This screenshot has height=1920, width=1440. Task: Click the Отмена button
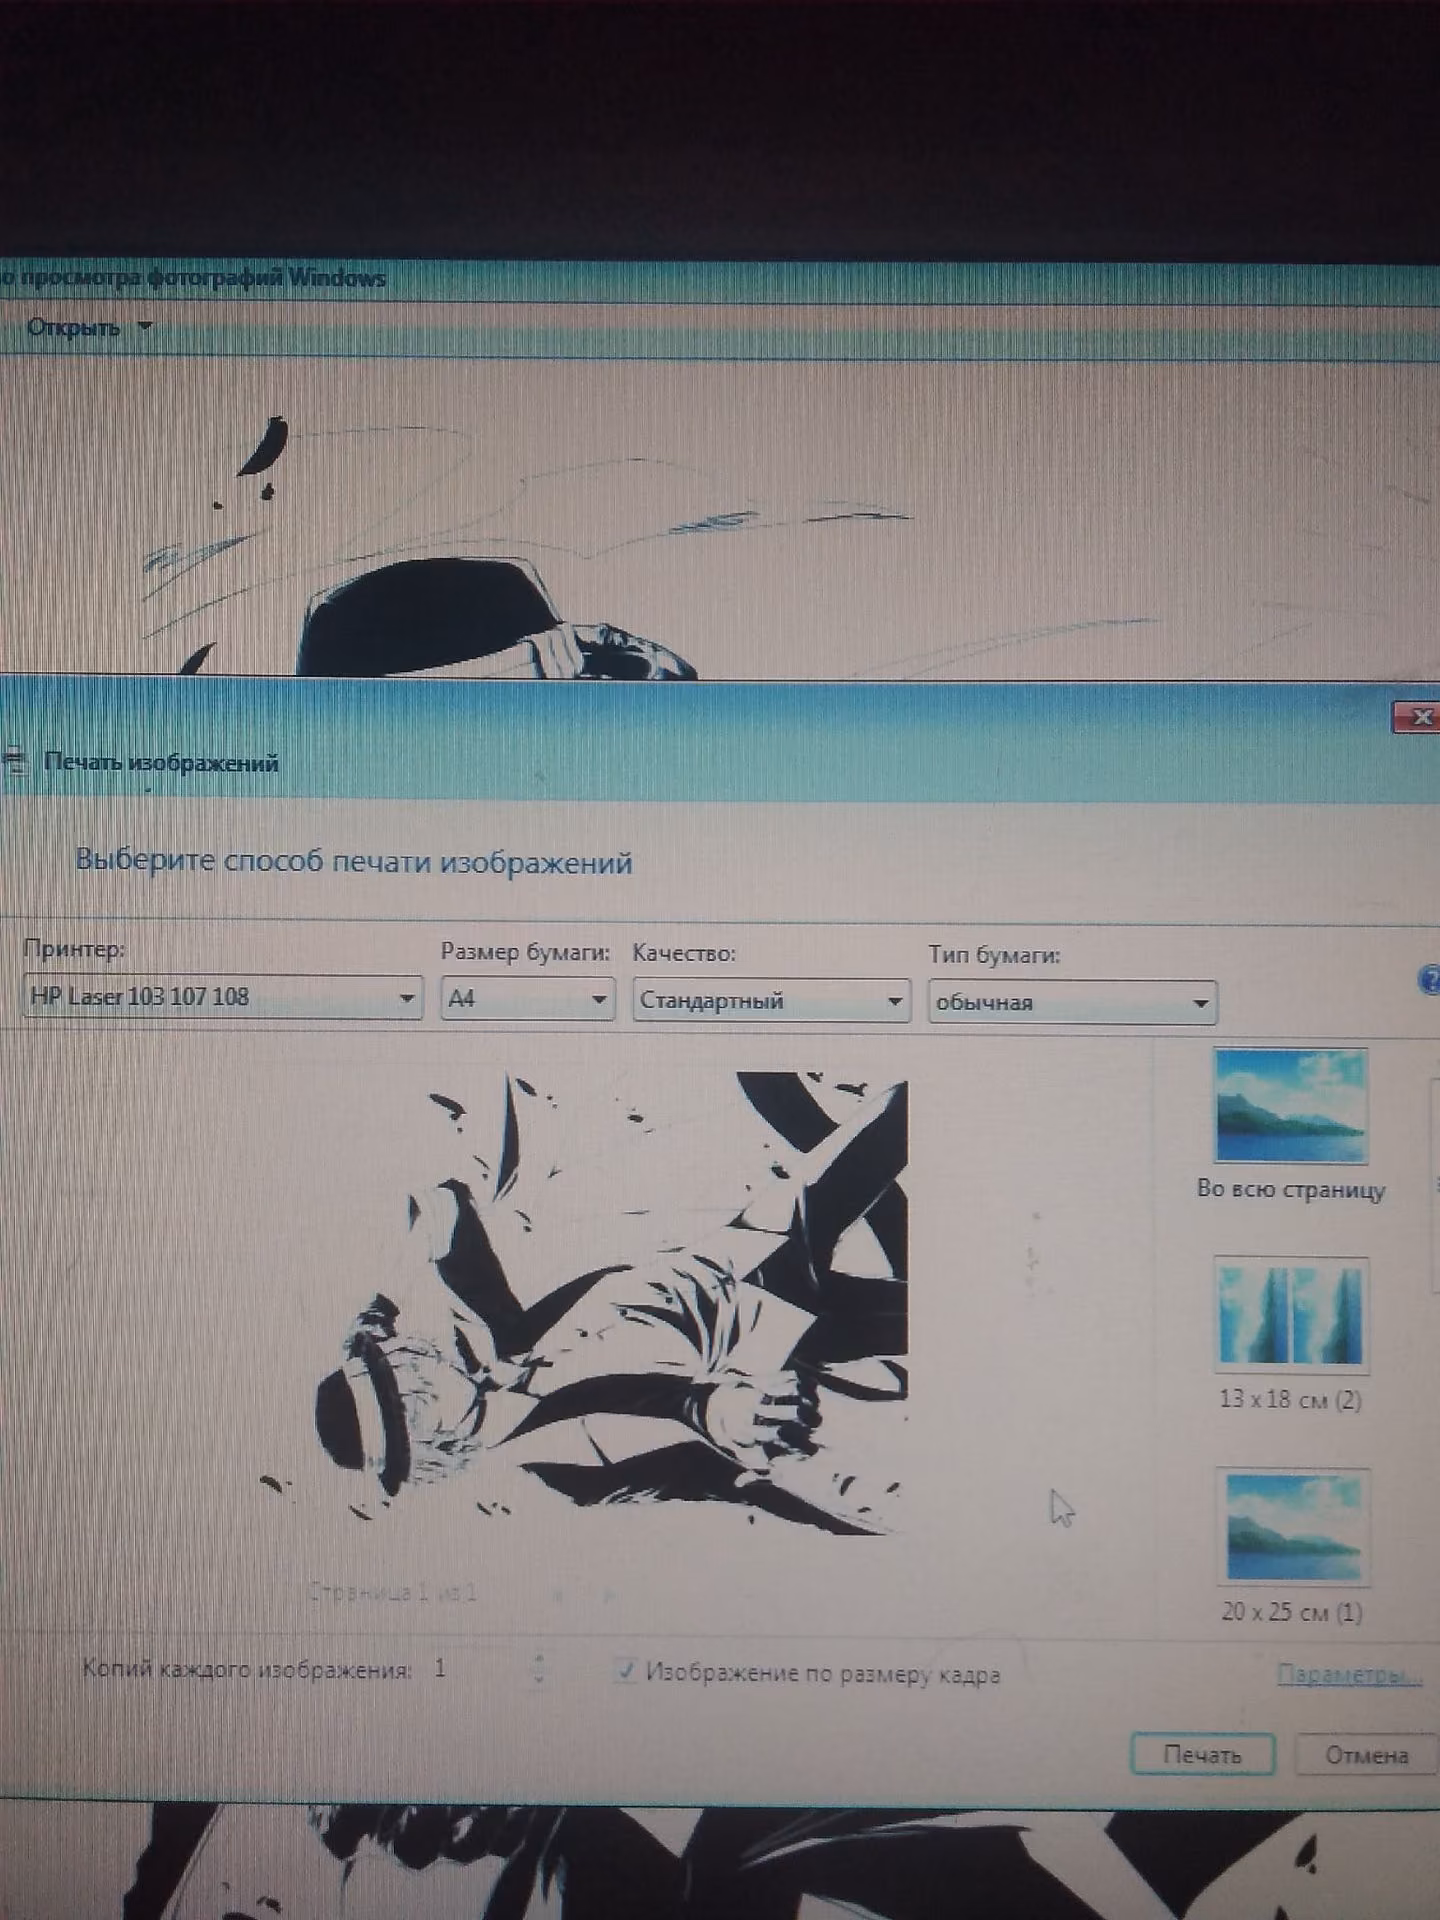(x=1366, y=1755)
